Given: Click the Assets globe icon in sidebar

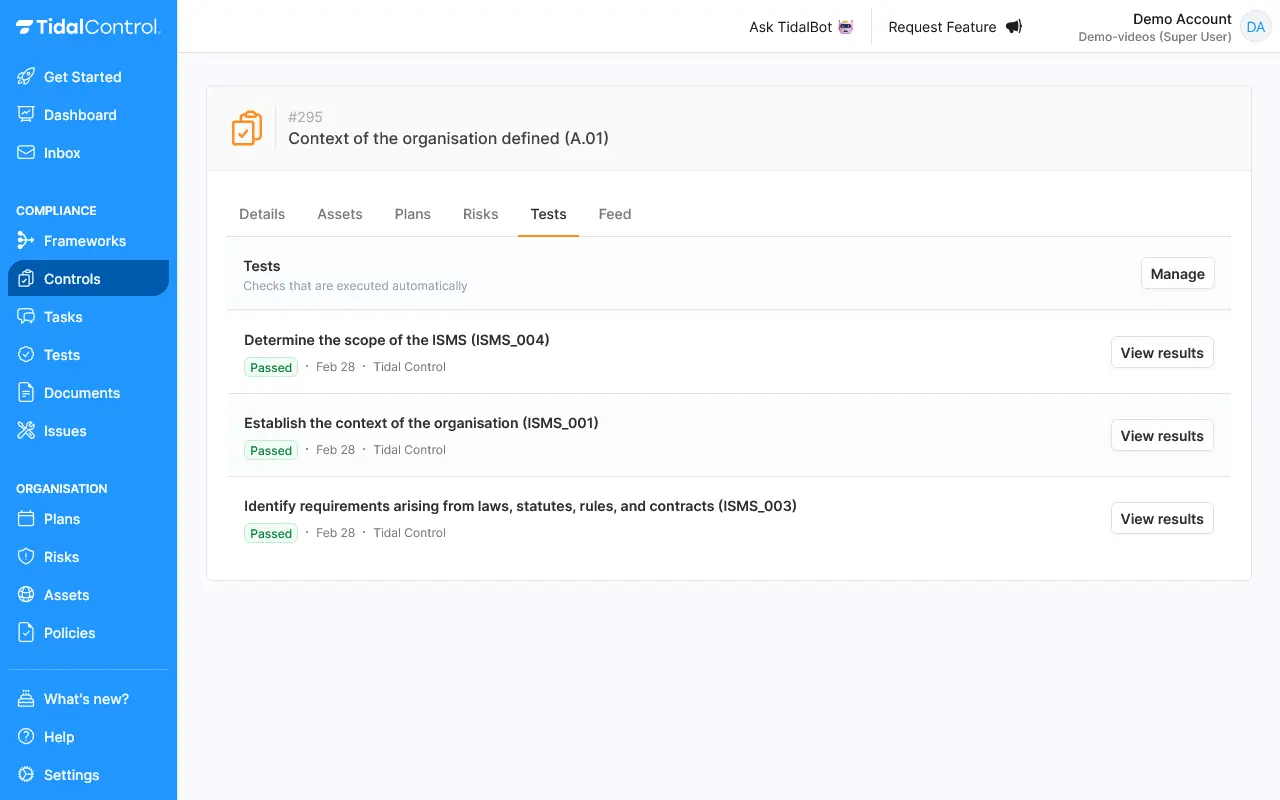Looking at the screenshot, I should tap(26, 595).
